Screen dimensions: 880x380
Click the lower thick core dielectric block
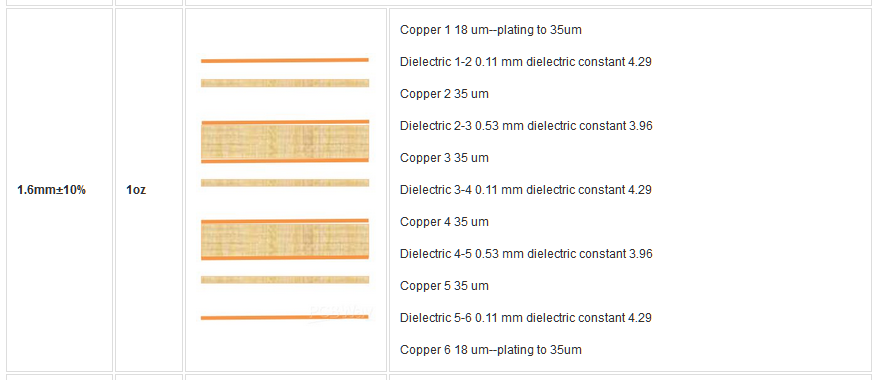pyautogui.click(x=285, y=240)
